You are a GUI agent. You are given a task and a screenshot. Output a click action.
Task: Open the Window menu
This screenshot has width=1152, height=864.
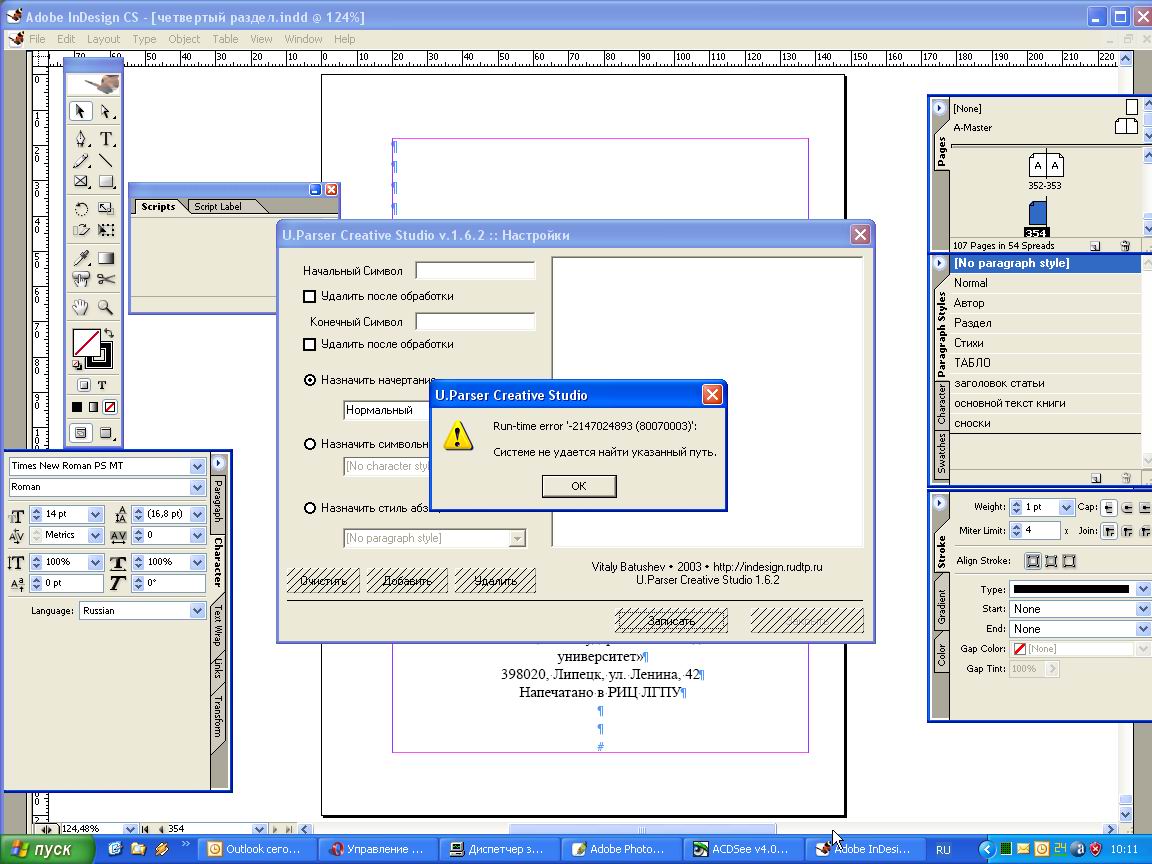[303, 39]
